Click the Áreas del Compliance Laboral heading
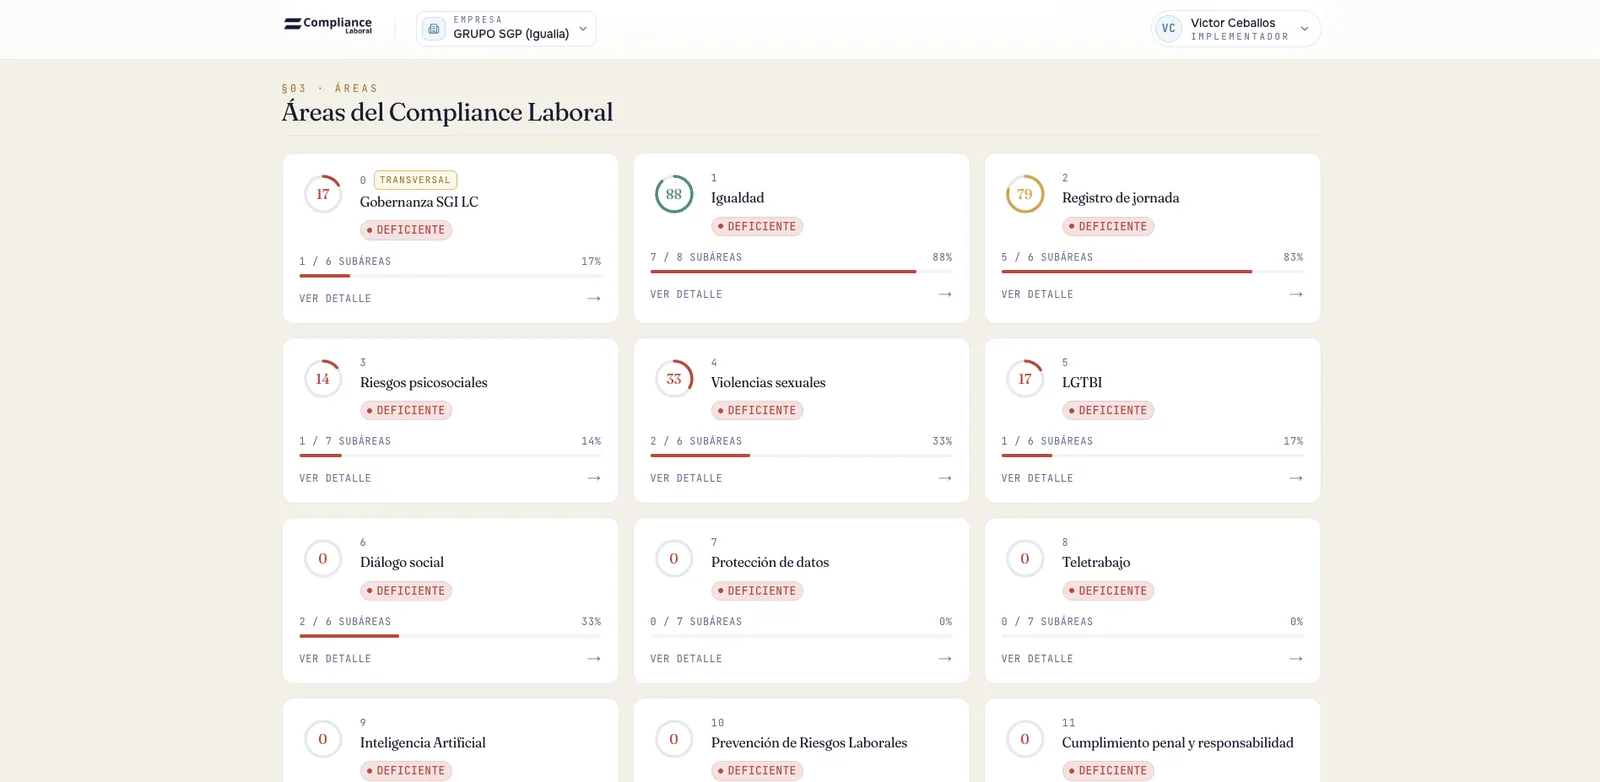 click(x=447, y=112)
